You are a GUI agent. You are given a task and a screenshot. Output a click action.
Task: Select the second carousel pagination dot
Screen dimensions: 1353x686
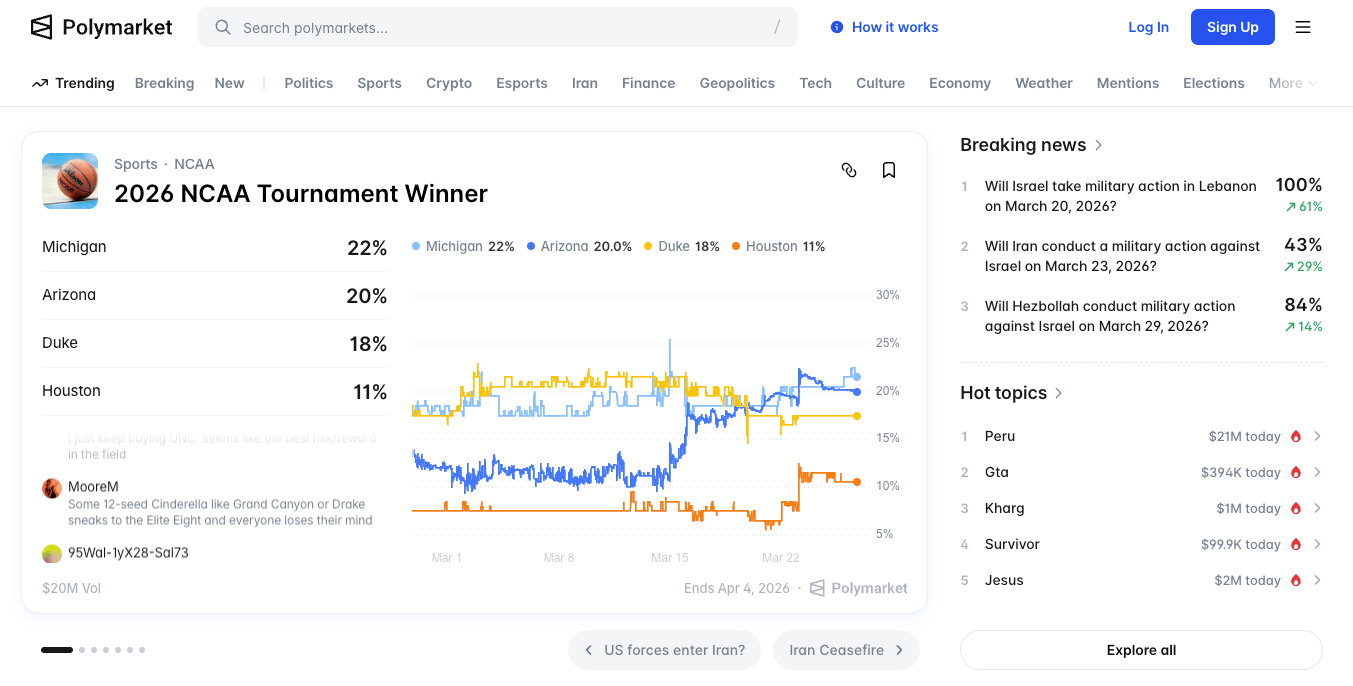click(x=82, y=650)
